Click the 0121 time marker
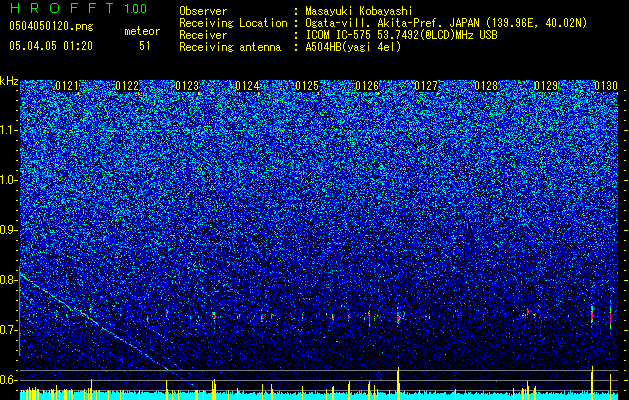Viewport: 629px width, 400px height. (x=67, y=86)
